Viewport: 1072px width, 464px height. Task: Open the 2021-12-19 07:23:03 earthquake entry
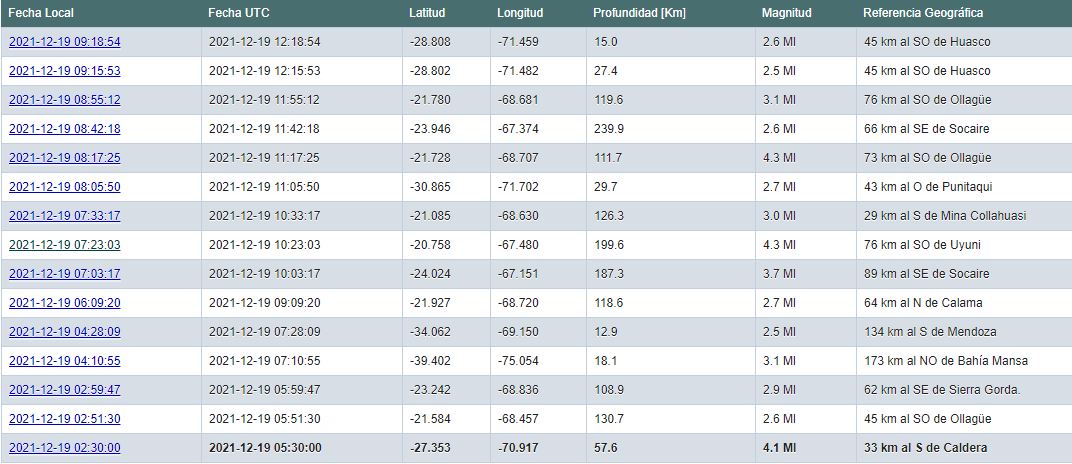point(64,245)
